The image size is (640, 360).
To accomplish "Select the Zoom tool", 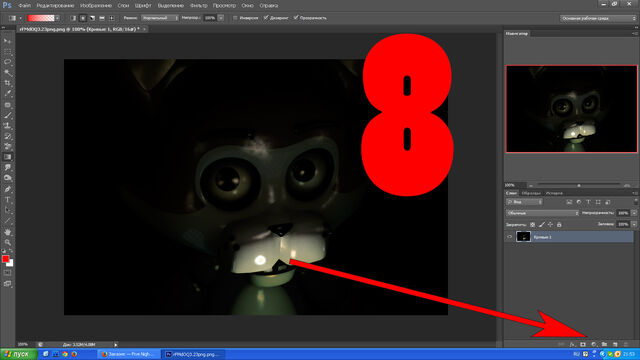I will [x=7, y=242].
